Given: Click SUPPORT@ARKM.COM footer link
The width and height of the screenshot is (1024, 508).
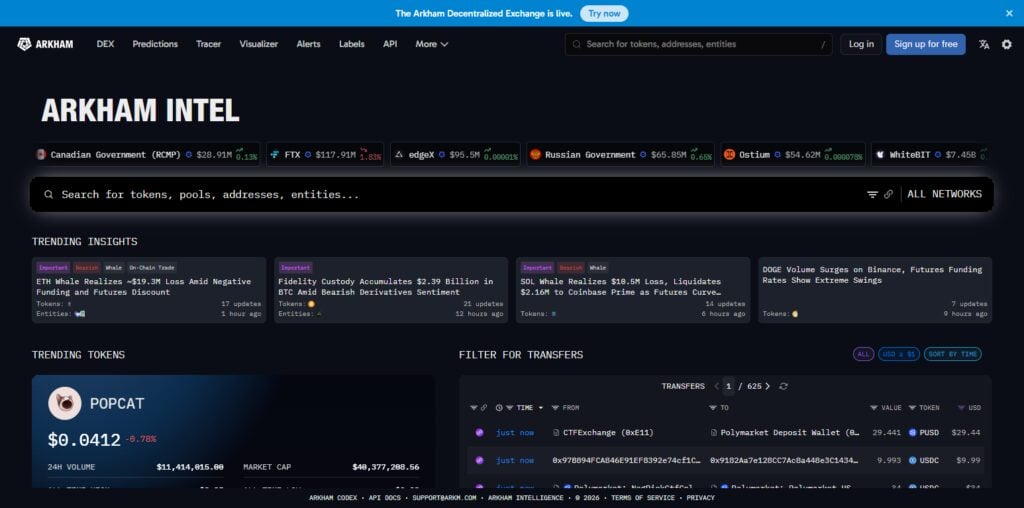Looking at the screenshot, I should click(444, 498).
